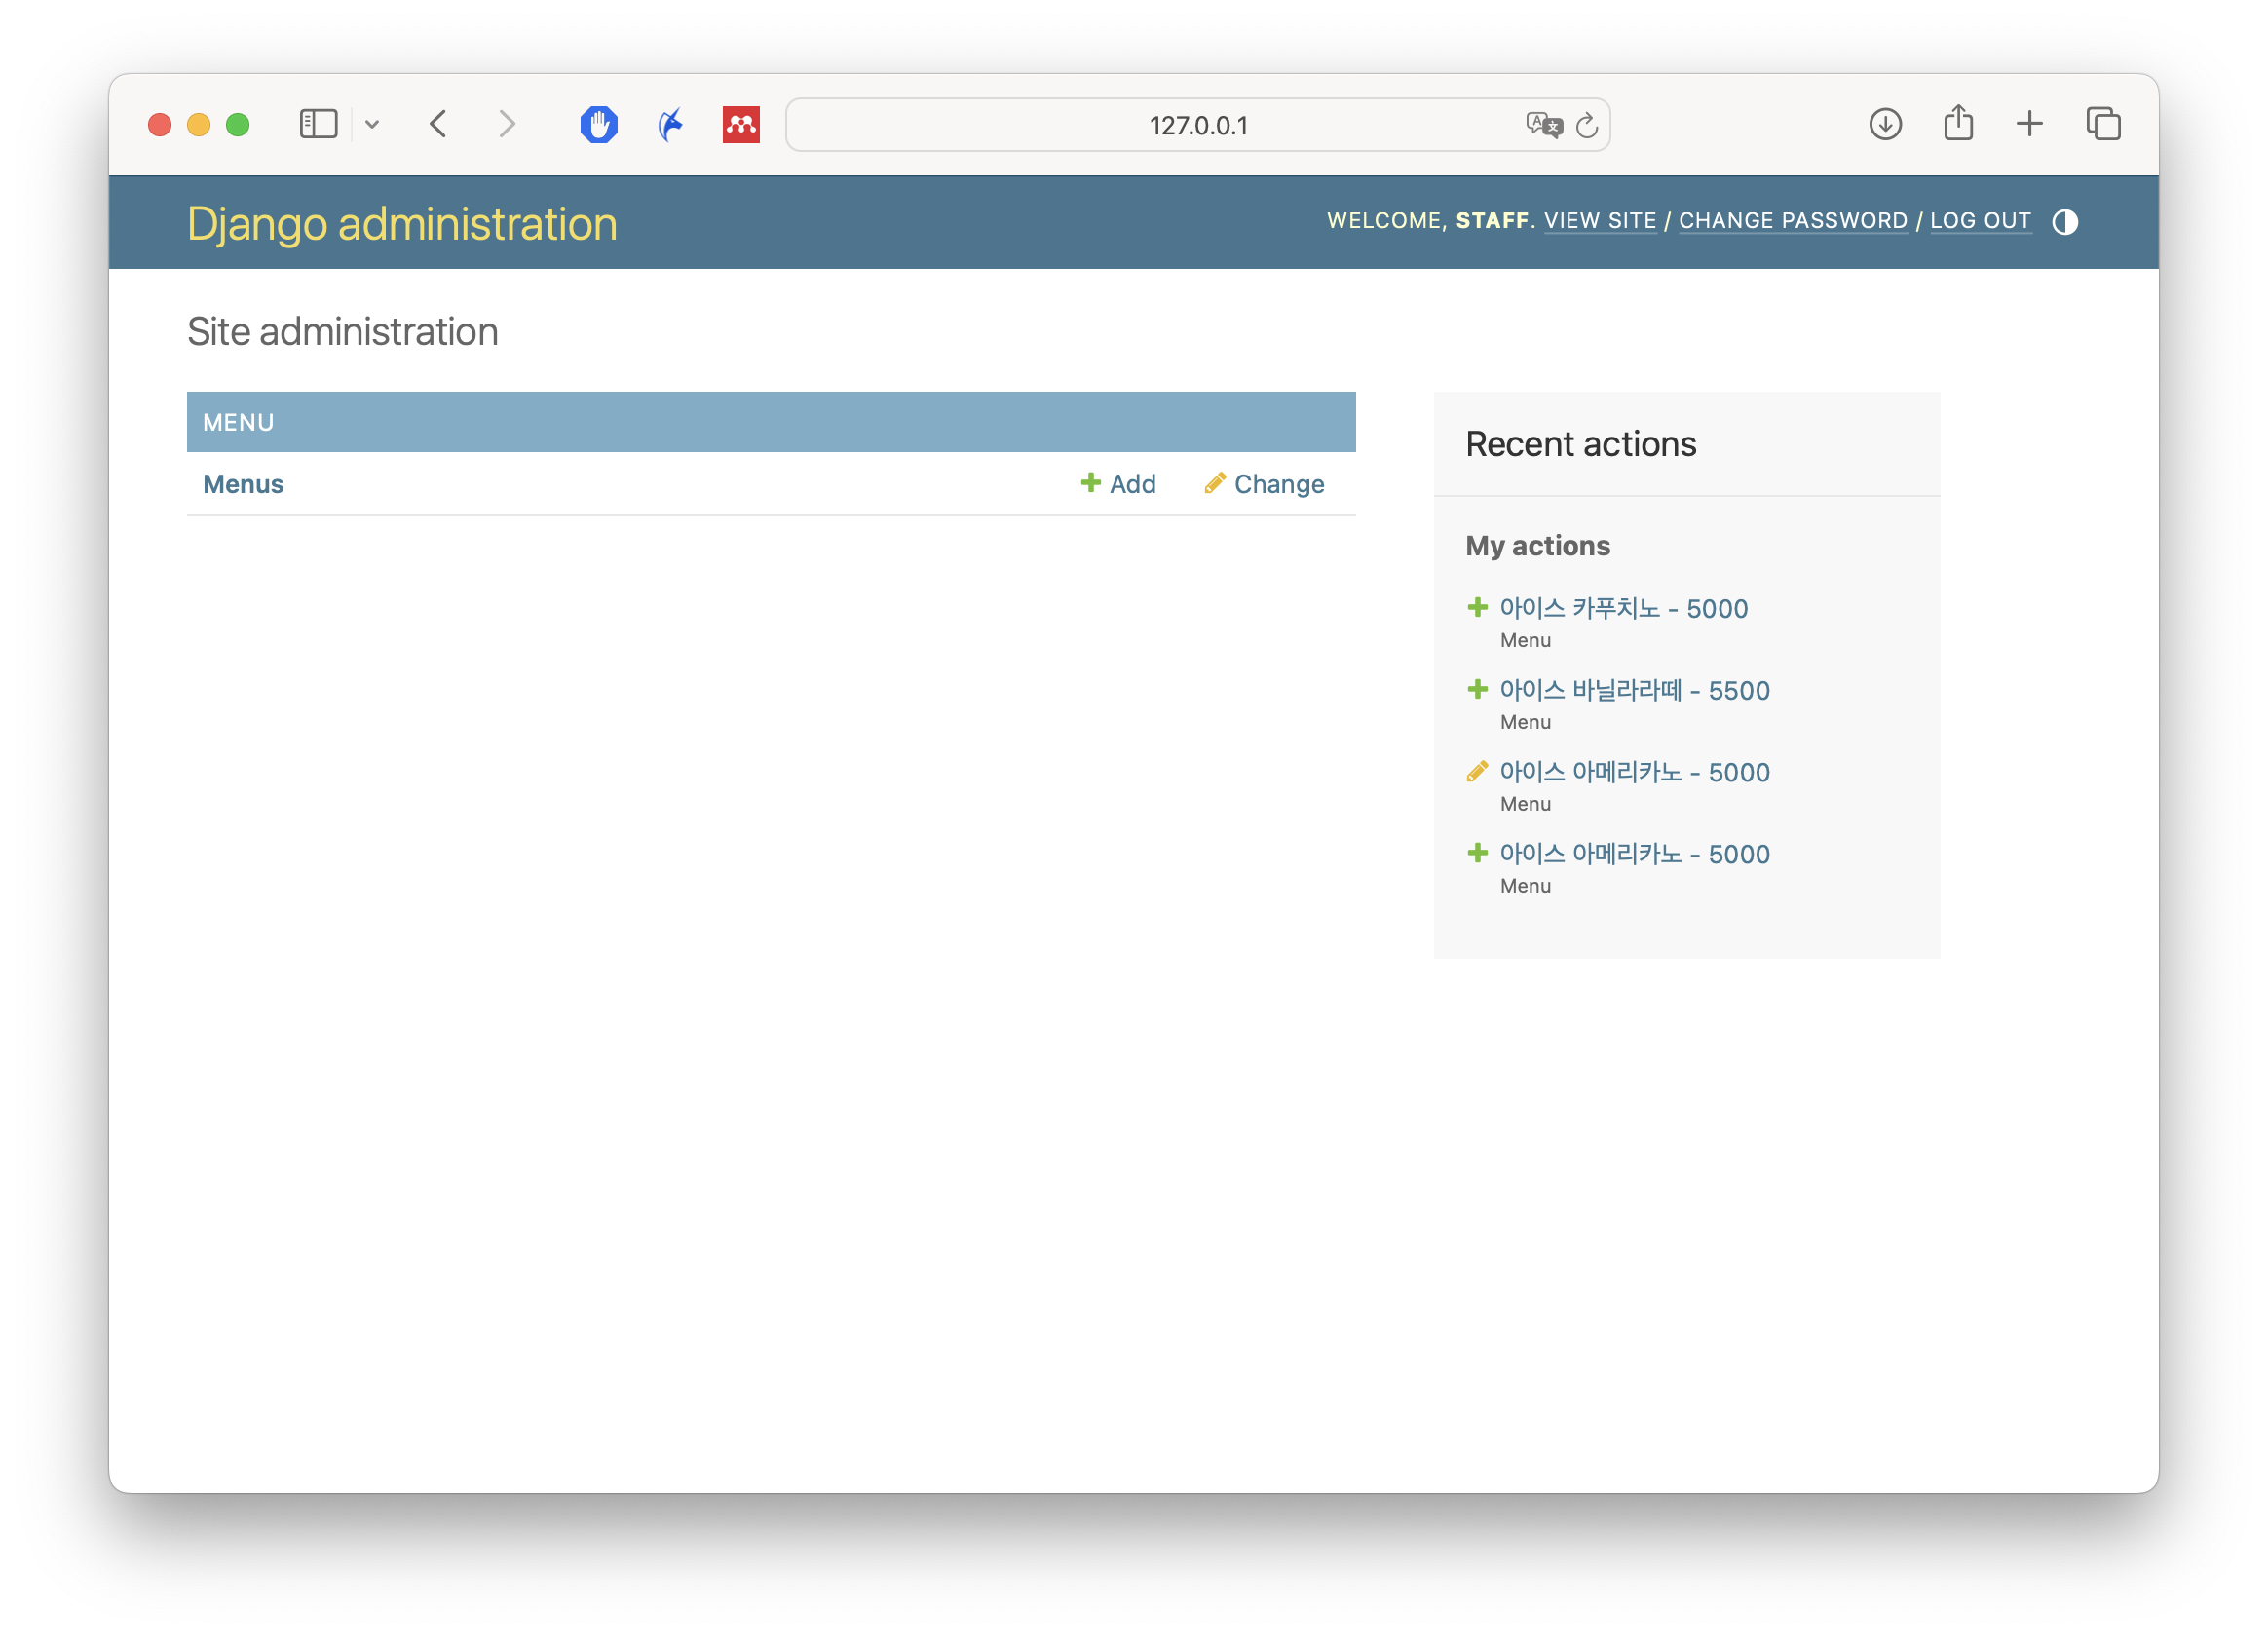Click the blue hand AdBlock extension icon
This screenshot has width=2268, height=1637.
pos(598,125)
